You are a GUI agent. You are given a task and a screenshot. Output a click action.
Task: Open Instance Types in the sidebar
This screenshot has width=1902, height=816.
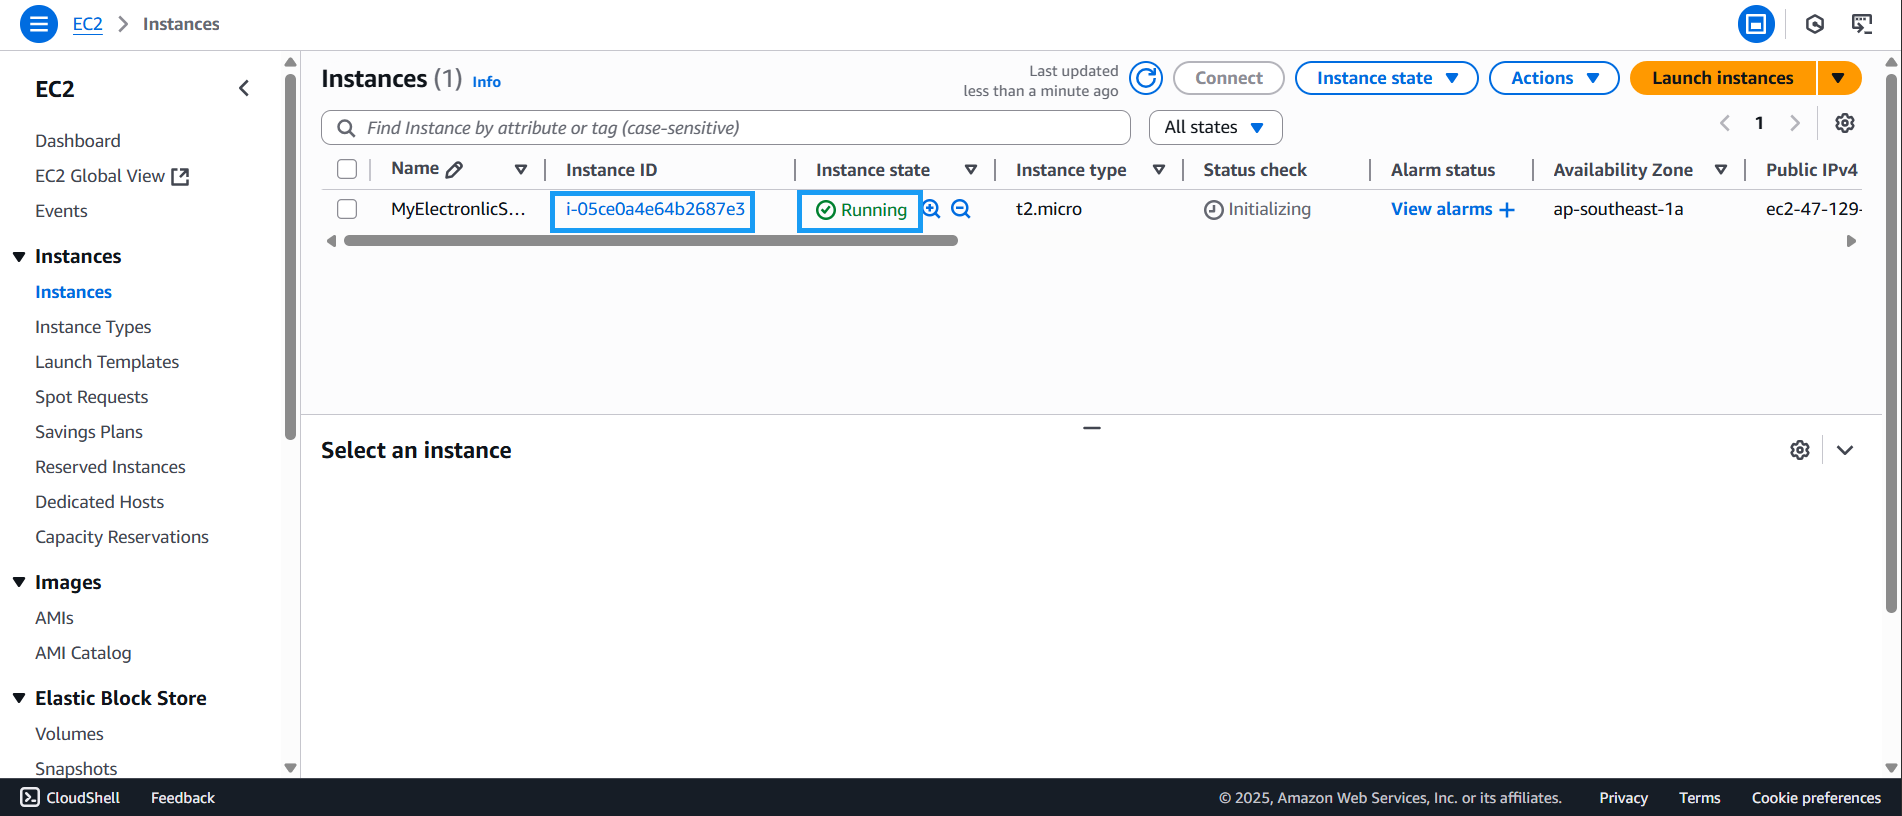(x=93, y=327)
